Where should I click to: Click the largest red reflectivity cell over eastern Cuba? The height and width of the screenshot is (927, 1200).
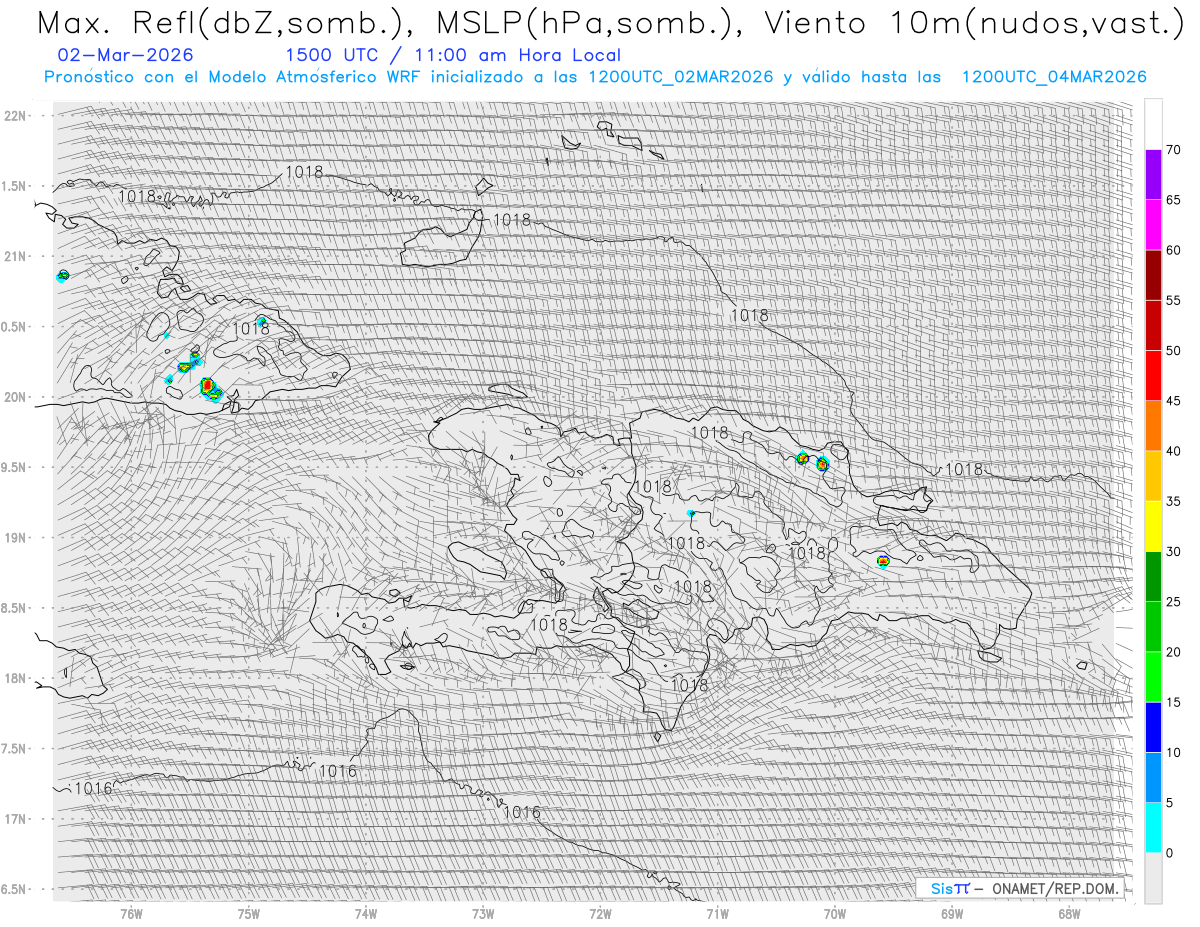coord(209,387)
